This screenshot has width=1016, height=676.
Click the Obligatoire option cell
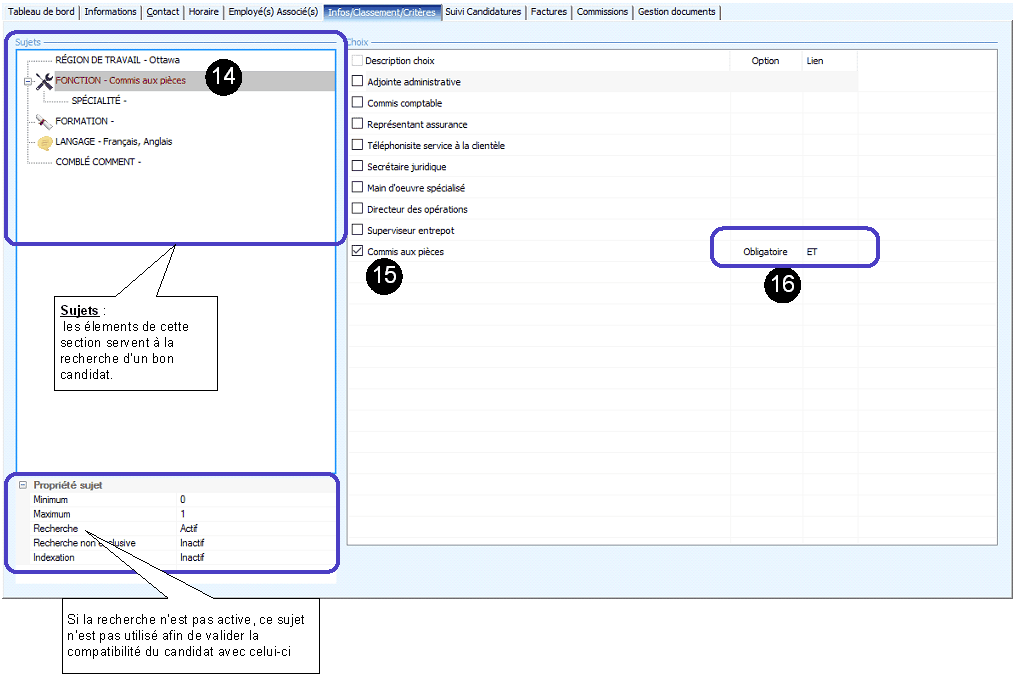(765, 252)
